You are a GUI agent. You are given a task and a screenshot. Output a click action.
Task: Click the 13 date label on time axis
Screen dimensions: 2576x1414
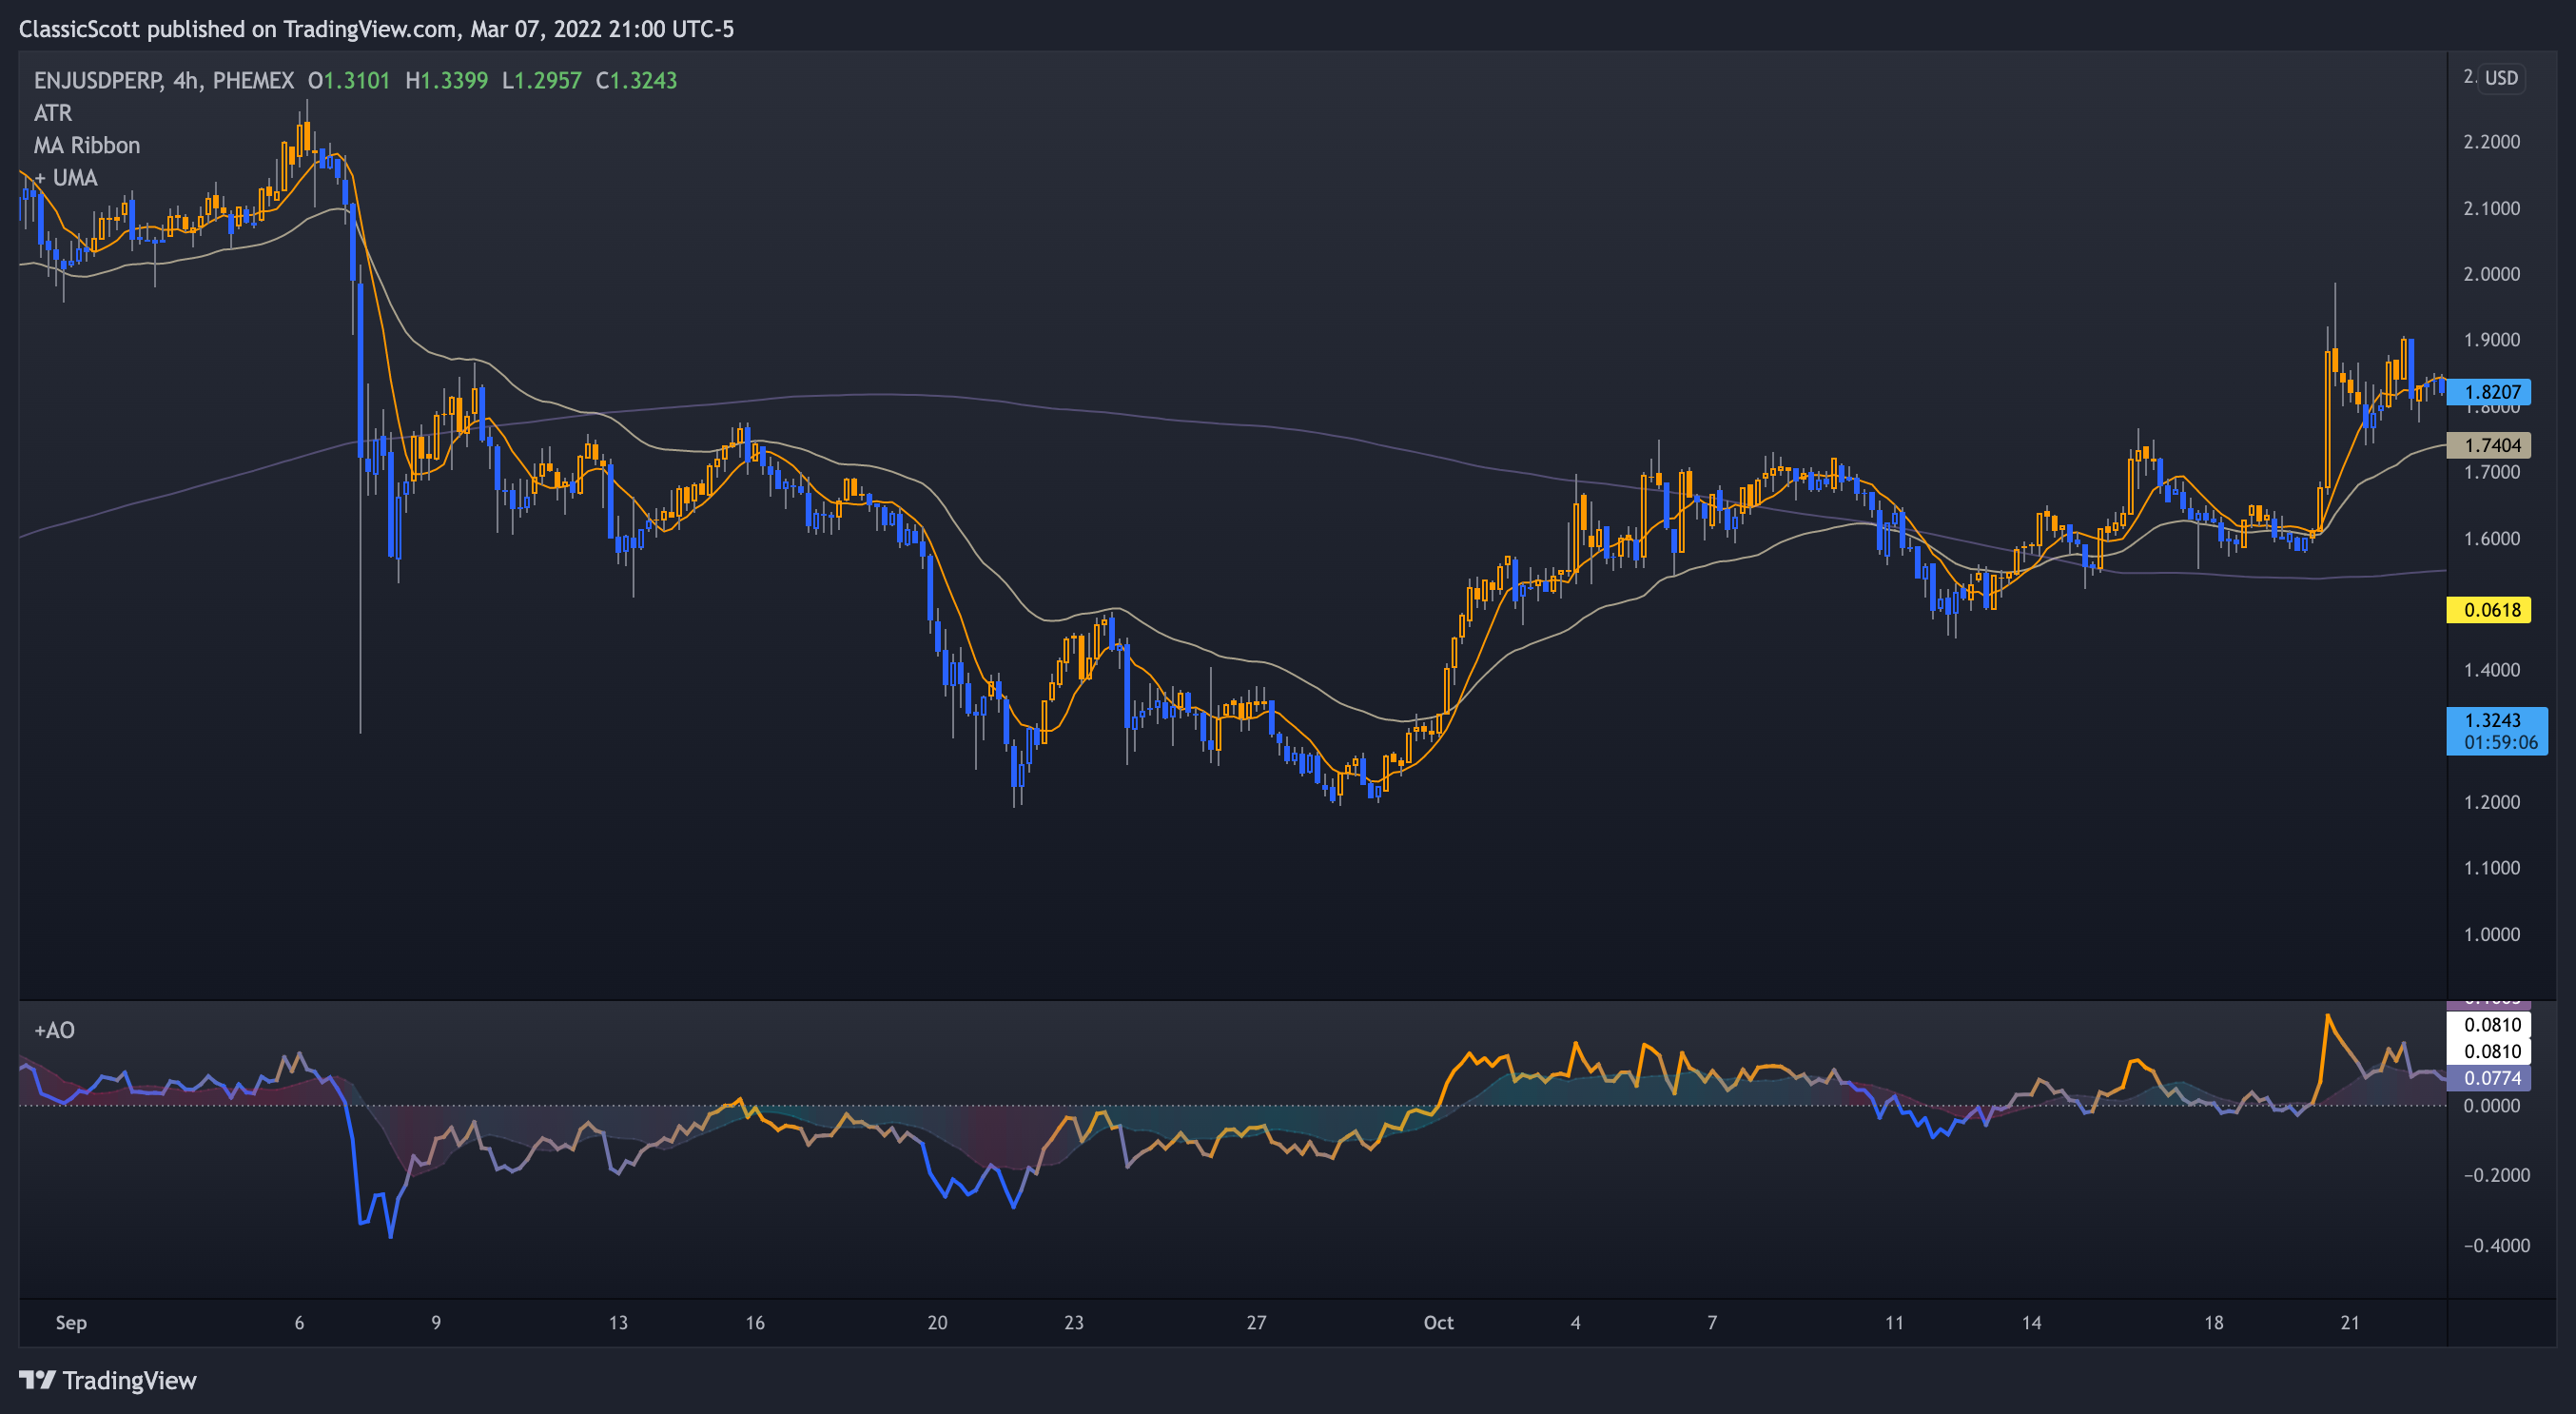click(618, 1323)
